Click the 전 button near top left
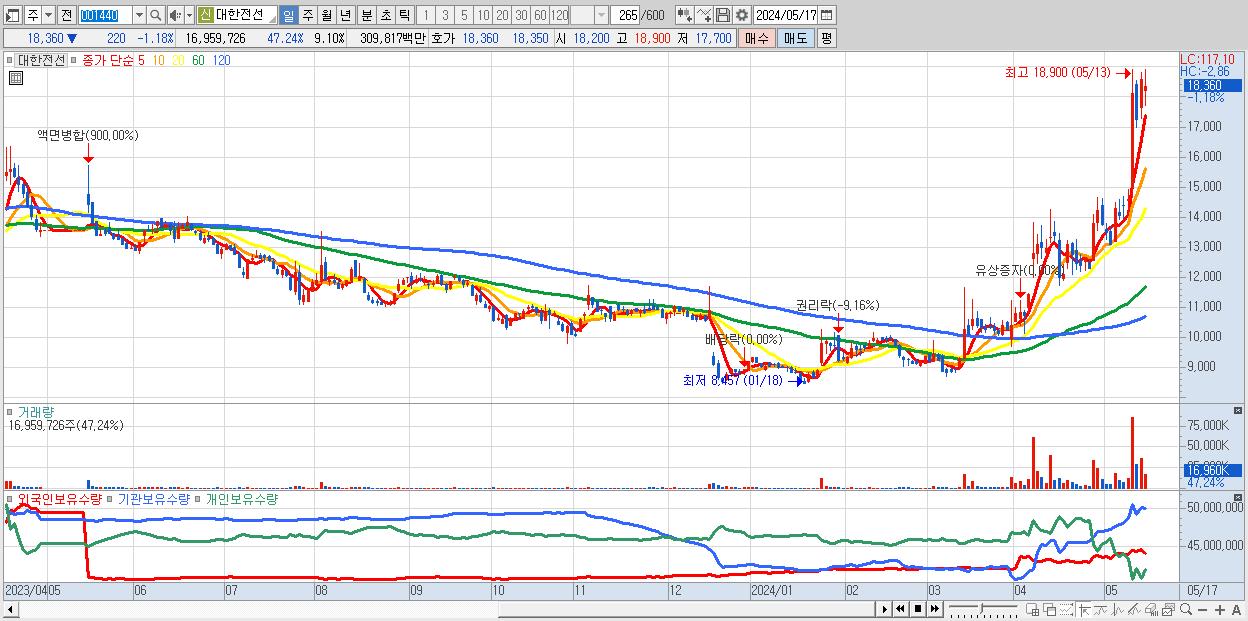Viewport: 1248px width, 621px height. pos(66,15)
